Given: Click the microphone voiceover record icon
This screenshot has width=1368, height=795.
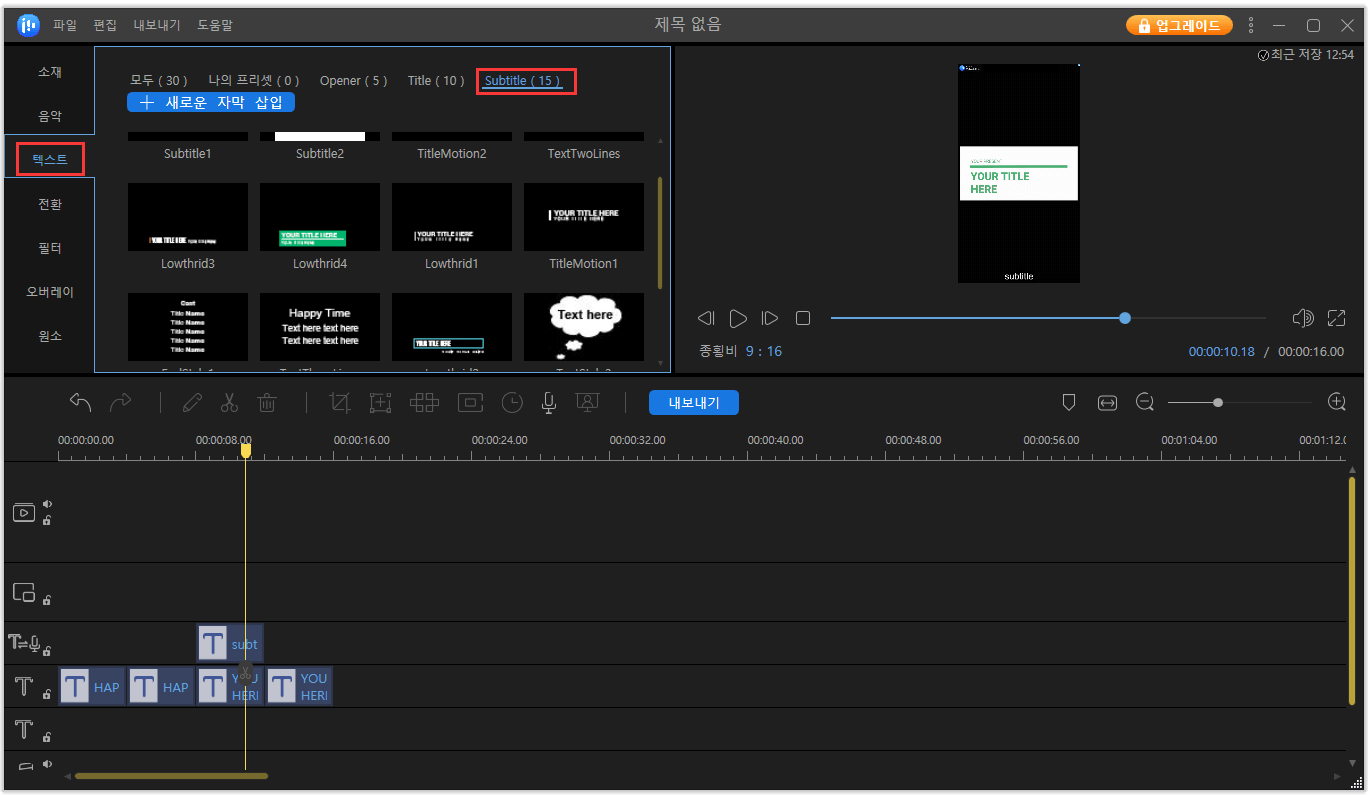Looking at the screenshot, I should 549,402.
